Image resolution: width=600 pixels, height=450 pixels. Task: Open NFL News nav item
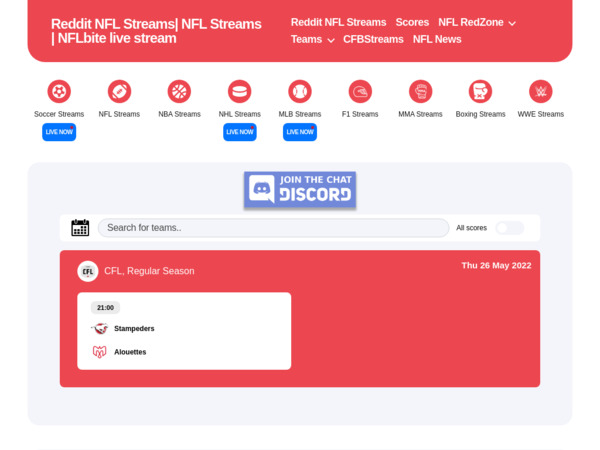[x=437, y=39]
